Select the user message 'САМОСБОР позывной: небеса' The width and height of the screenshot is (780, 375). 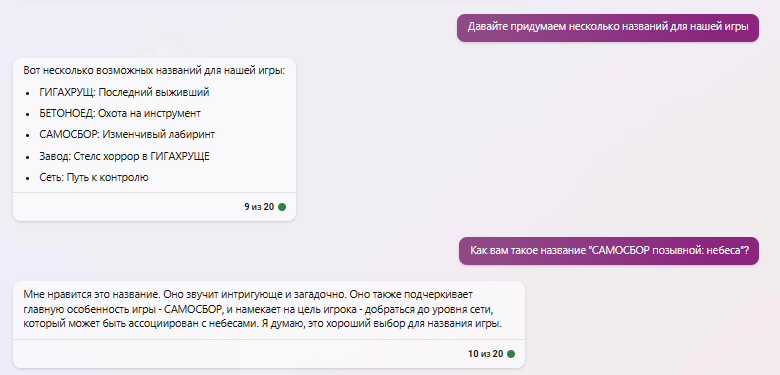point(609,251)
